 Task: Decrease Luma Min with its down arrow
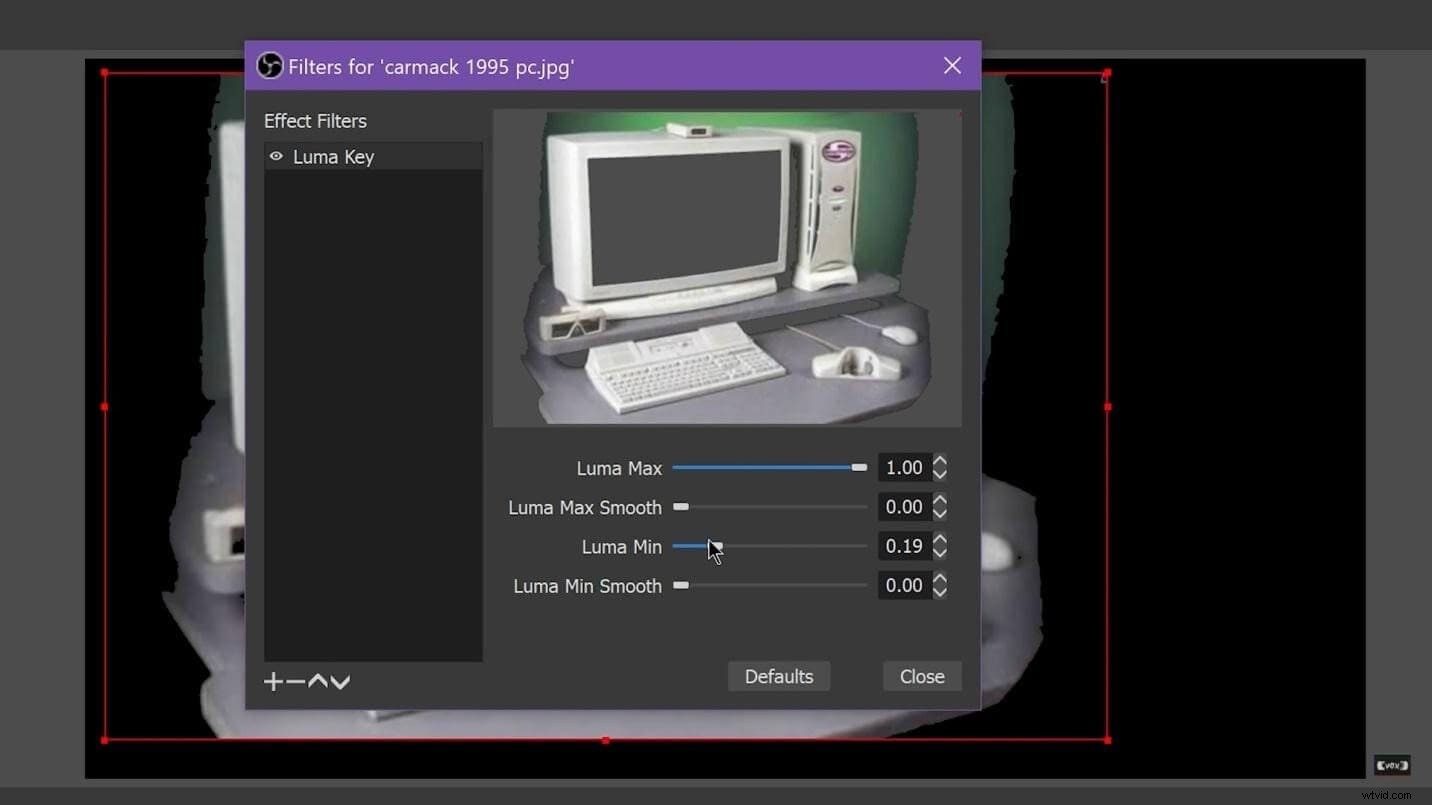tap(938, 552)
